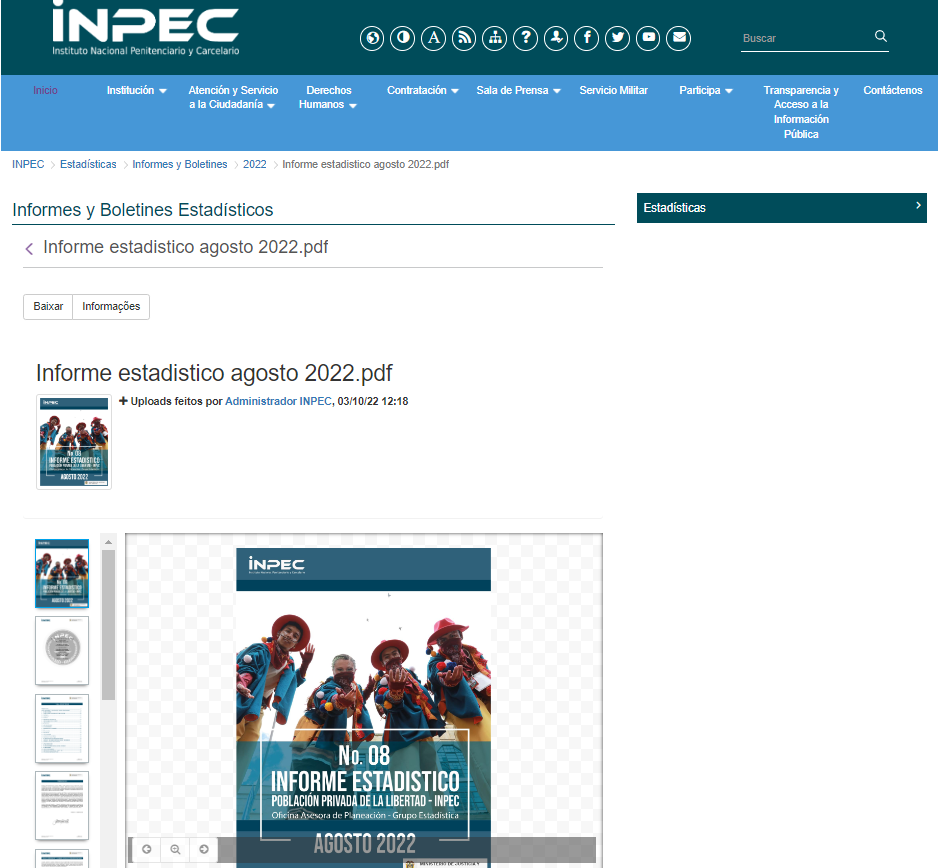Click the font size 'A' icon

click(433, 38)
